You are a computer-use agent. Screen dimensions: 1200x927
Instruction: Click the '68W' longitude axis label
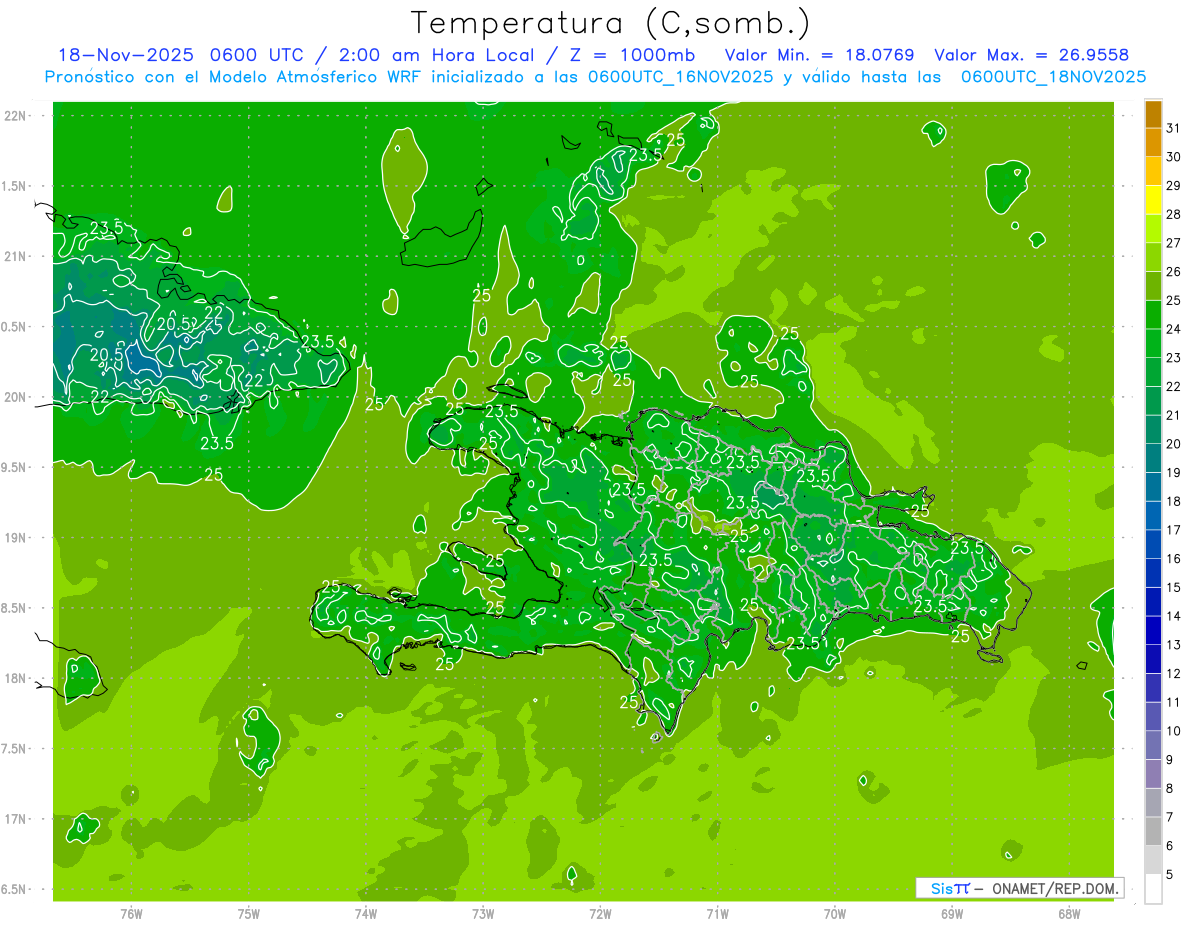click(x=1069, y=913)
